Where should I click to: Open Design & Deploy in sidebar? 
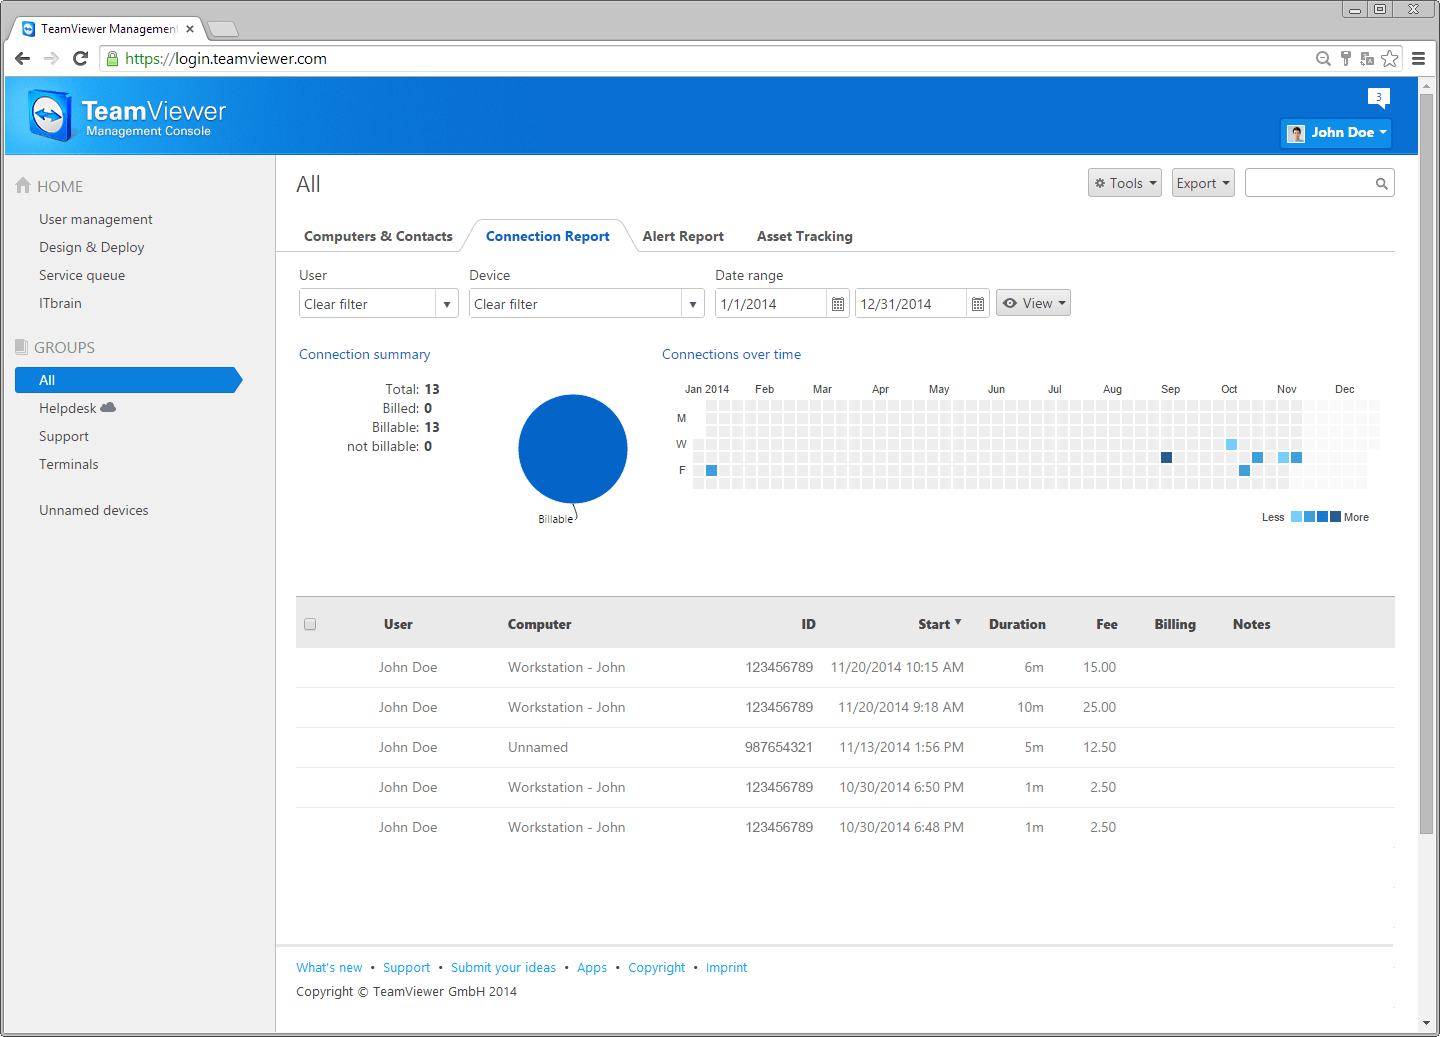click(x=92, y=247)
